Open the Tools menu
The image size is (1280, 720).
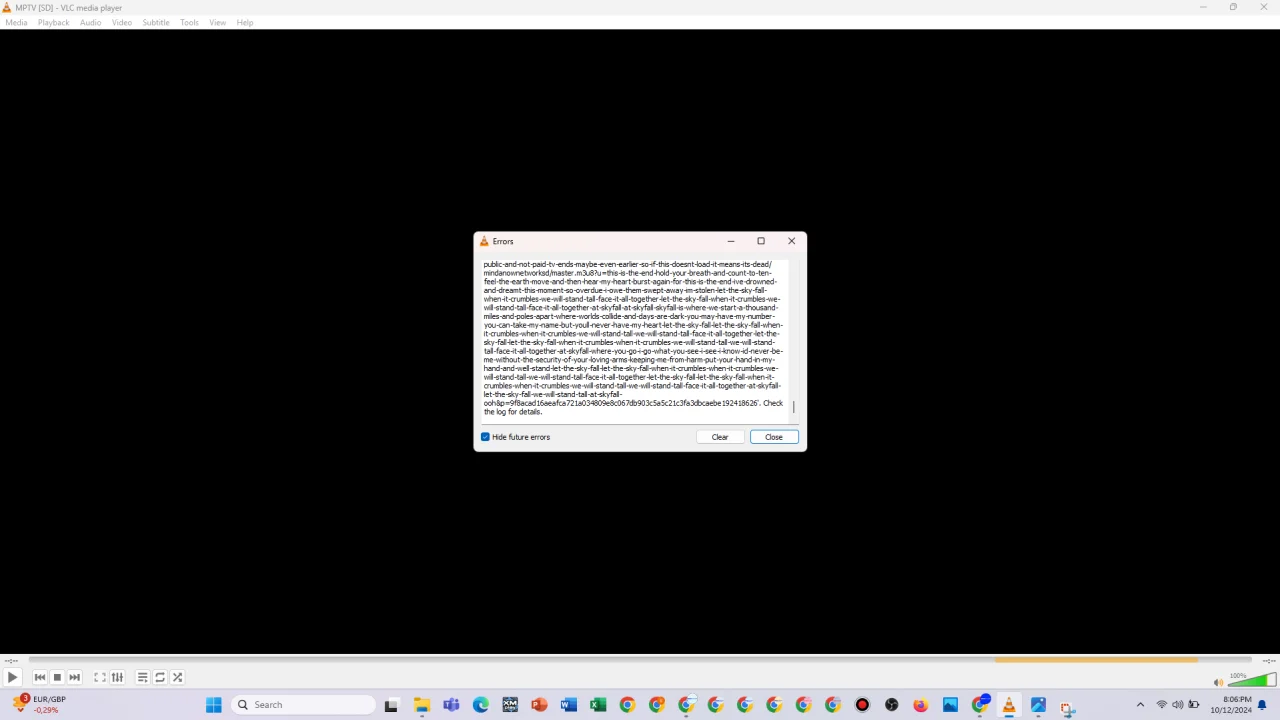click(189, 22)
